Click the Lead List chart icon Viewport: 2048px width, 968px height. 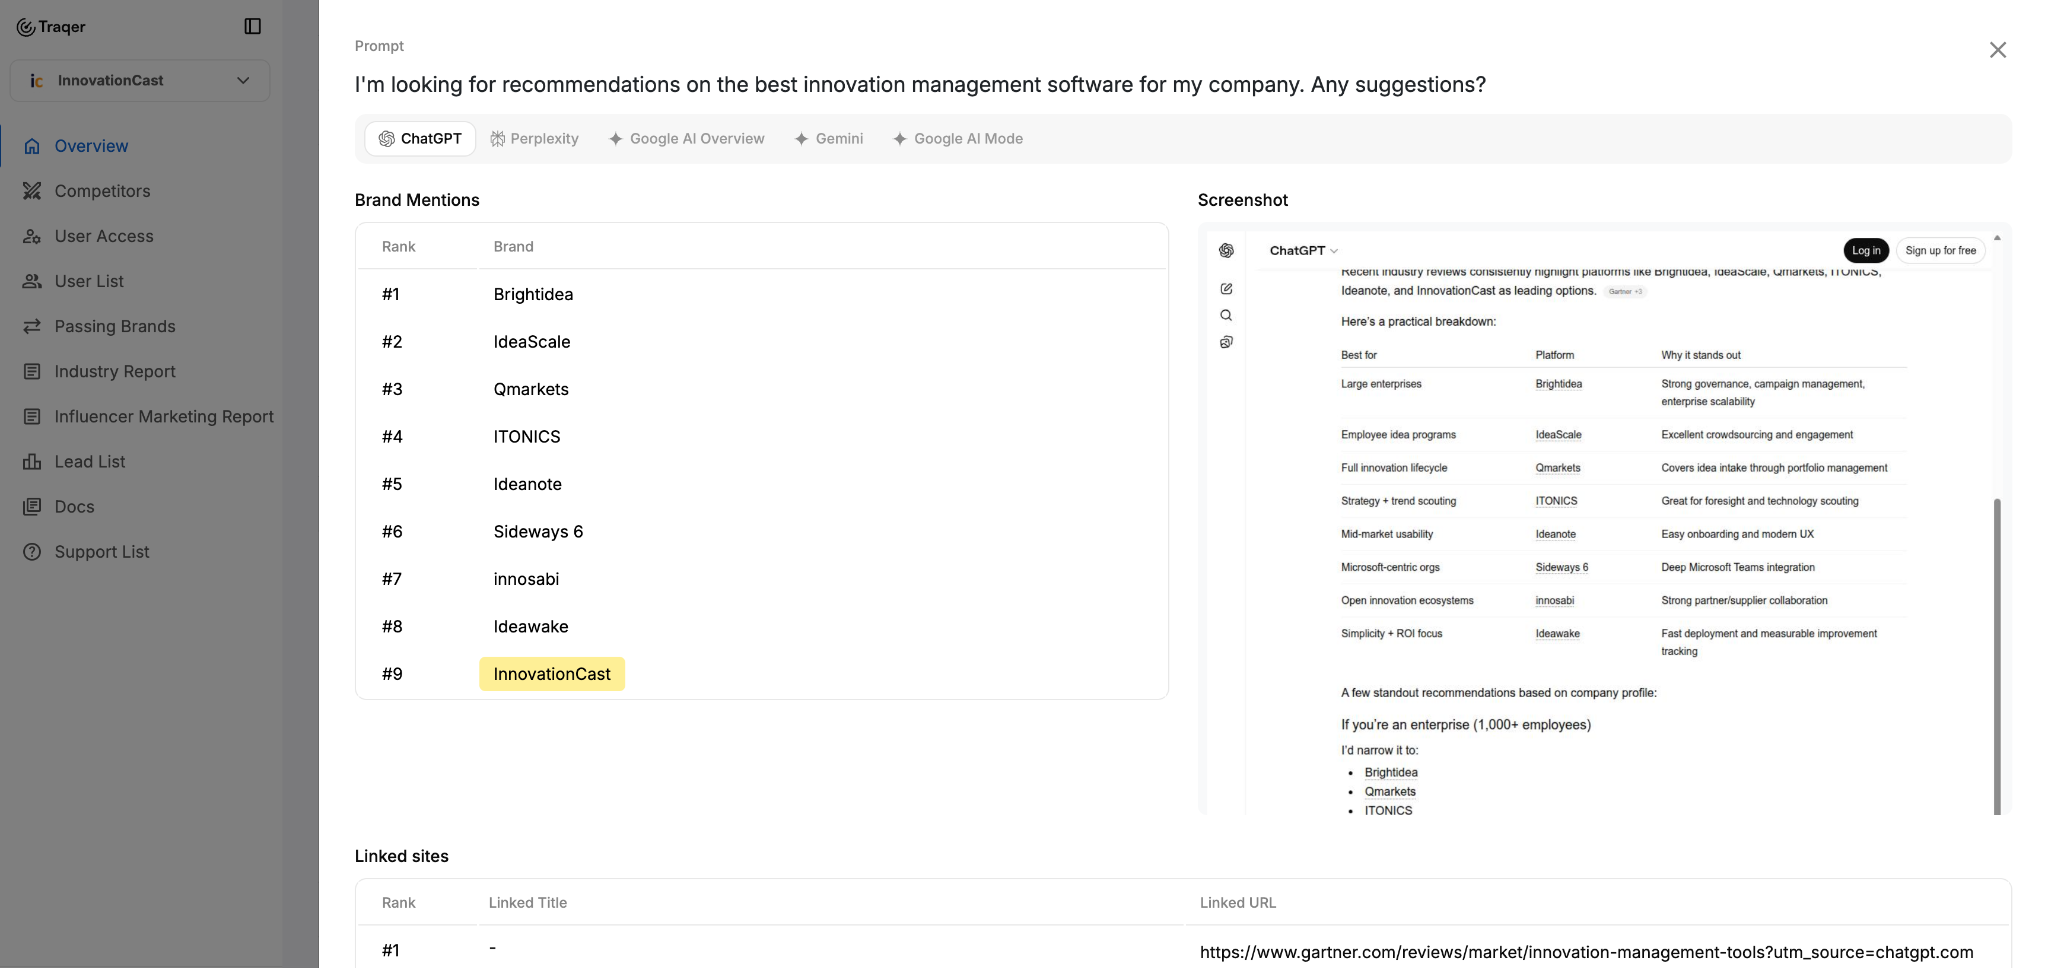click(32, 461)
